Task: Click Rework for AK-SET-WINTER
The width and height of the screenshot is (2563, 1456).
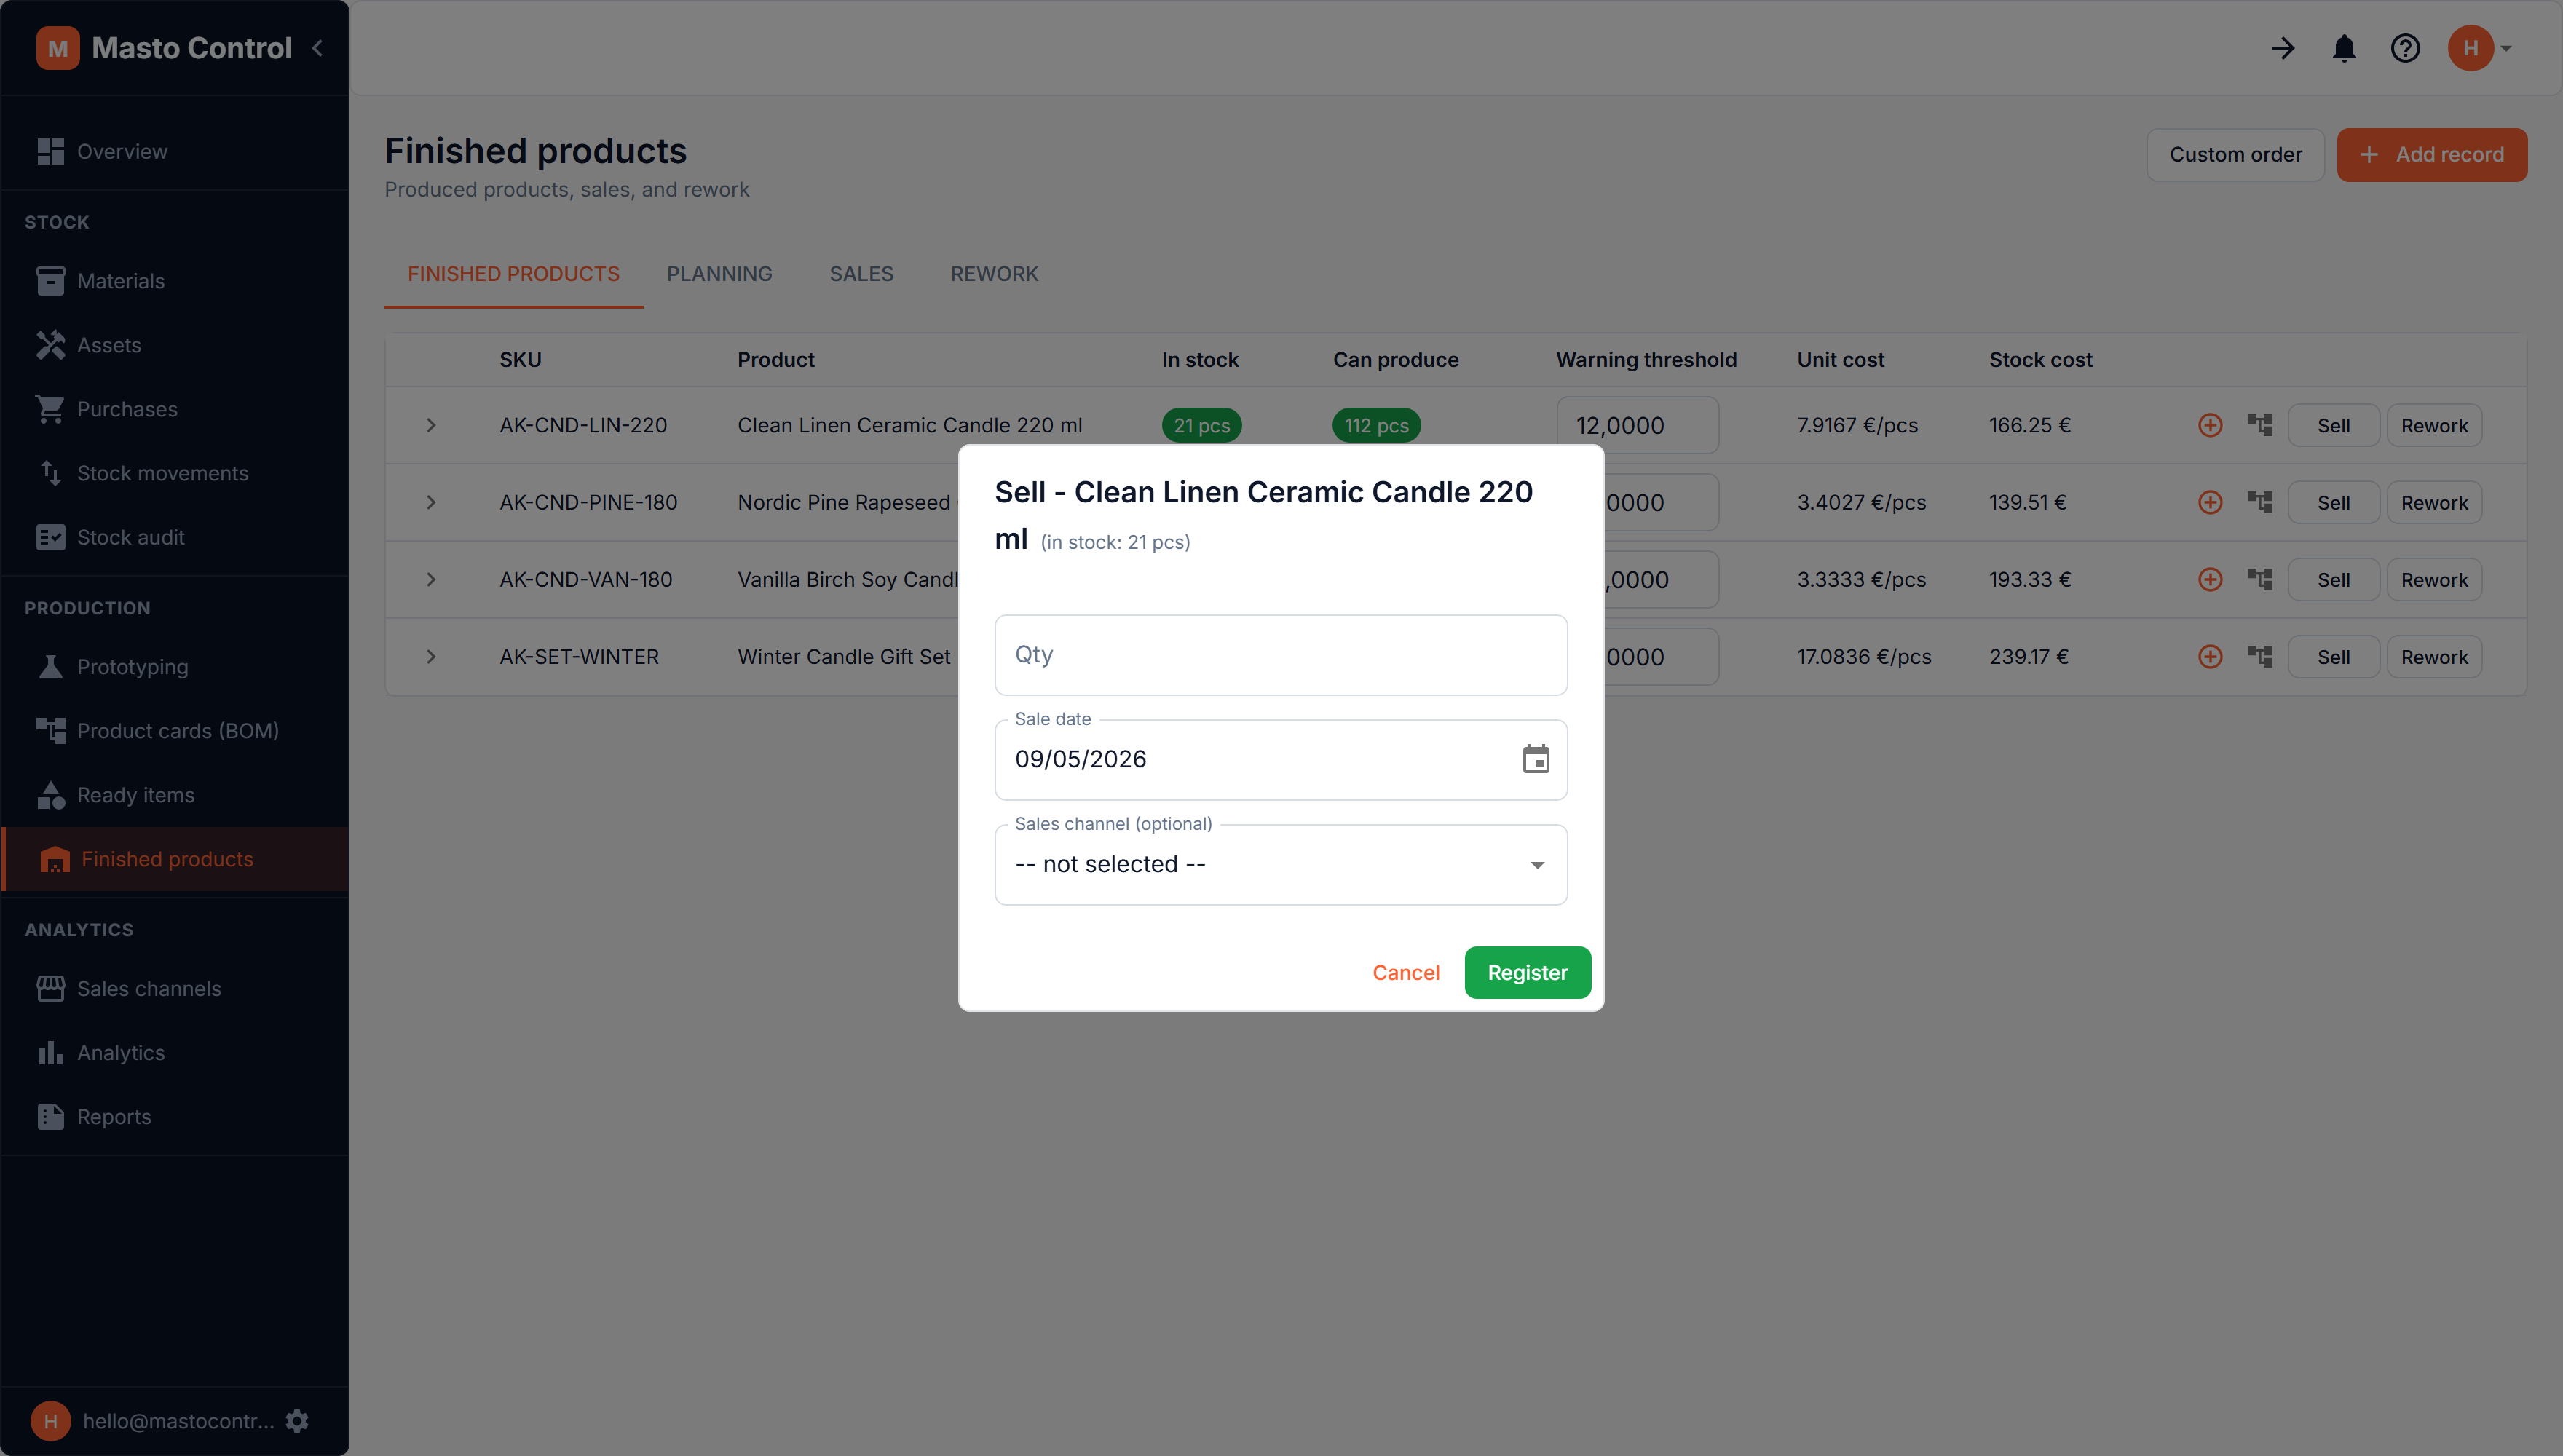Action: pos(2434,657)
